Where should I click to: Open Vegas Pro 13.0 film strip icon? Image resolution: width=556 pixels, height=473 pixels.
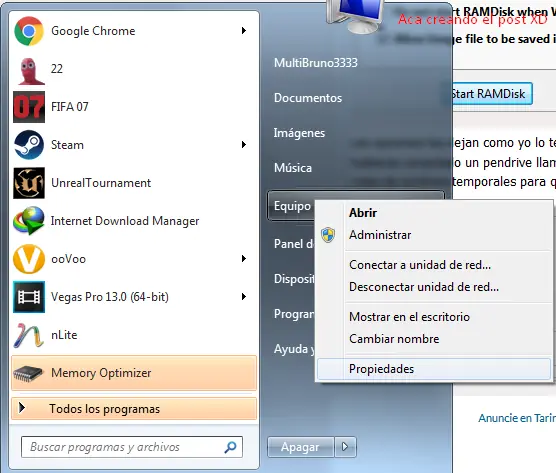click(x=29, y=297)
